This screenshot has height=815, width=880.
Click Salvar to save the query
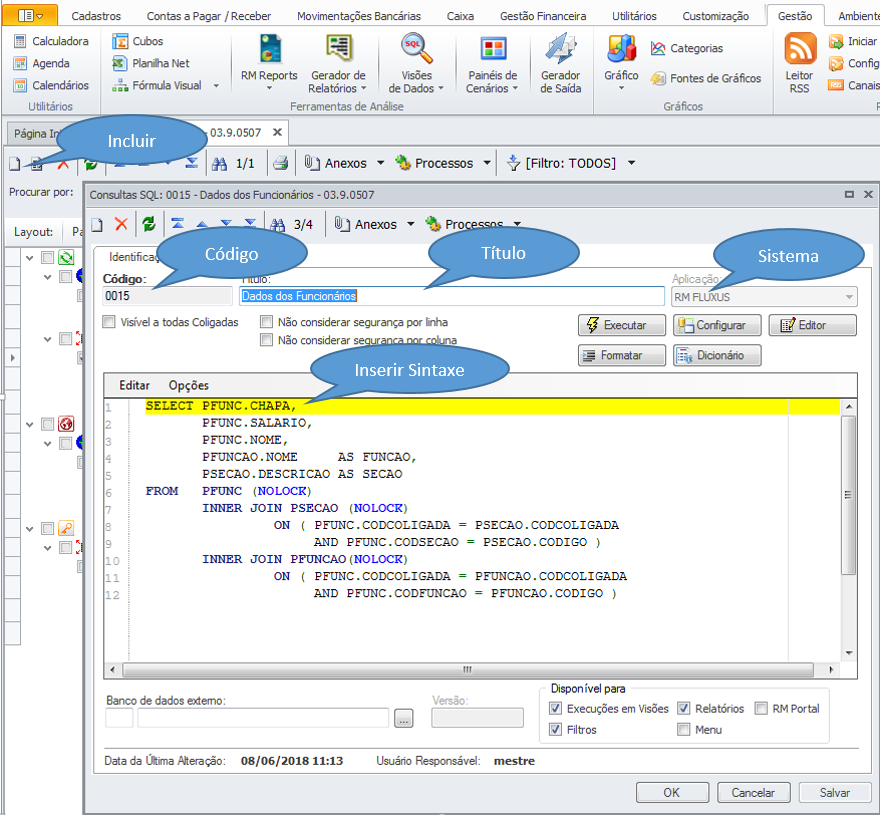pos(835,793)
